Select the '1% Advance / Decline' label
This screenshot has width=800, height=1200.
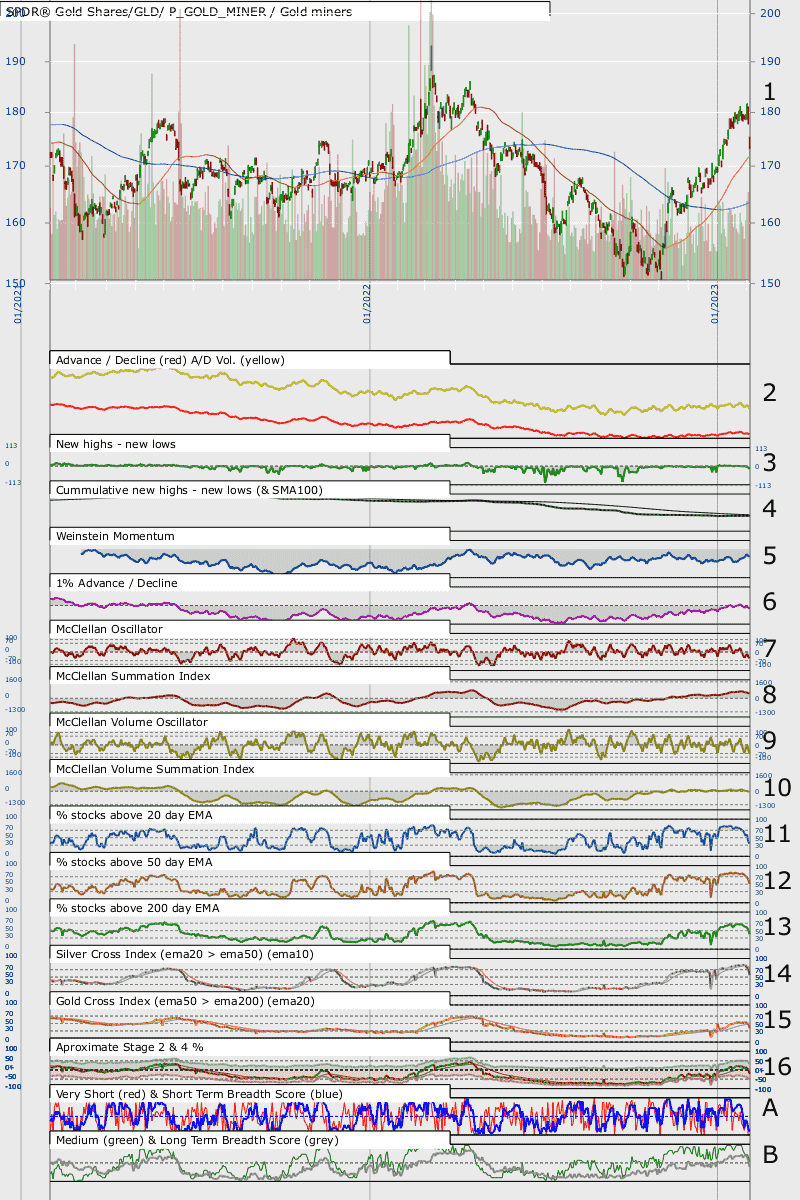(x=117, y=582)
